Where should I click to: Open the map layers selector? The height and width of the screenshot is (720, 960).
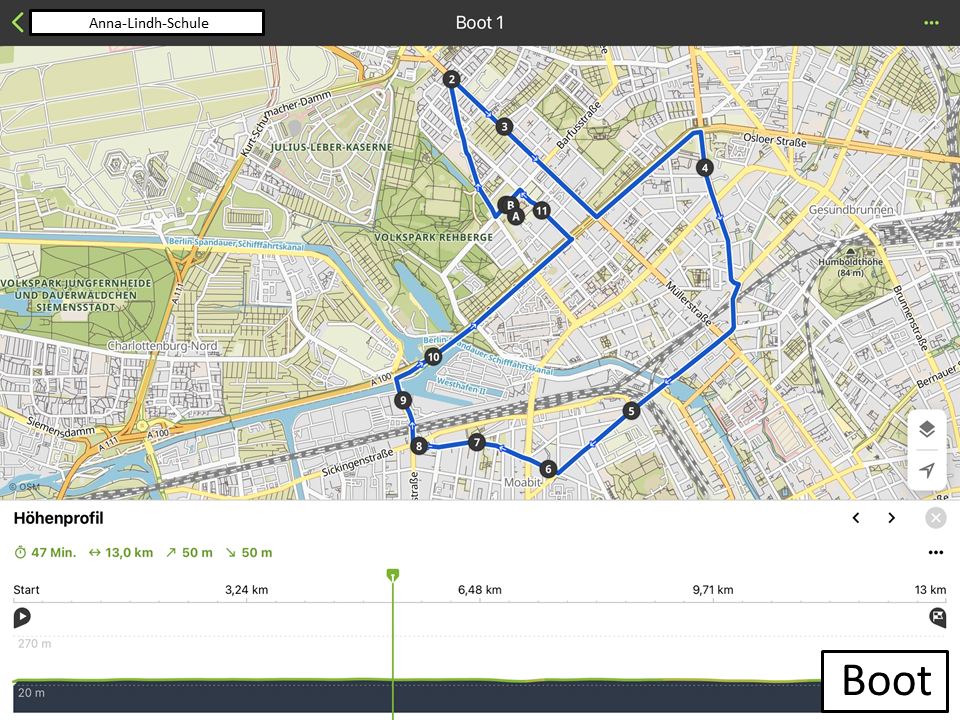click(x=927, y=429)
